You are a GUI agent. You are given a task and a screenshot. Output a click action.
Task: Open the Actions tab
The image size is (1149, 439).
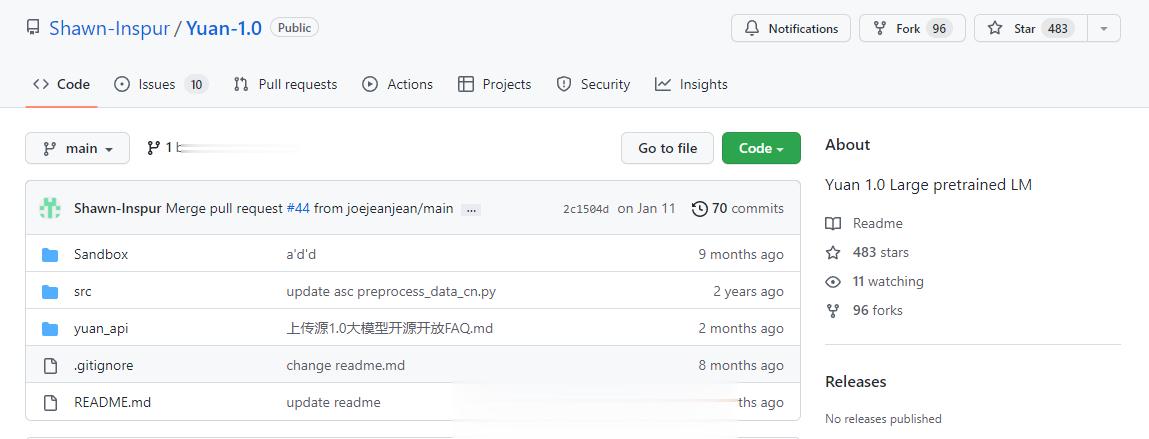(397, 84)
